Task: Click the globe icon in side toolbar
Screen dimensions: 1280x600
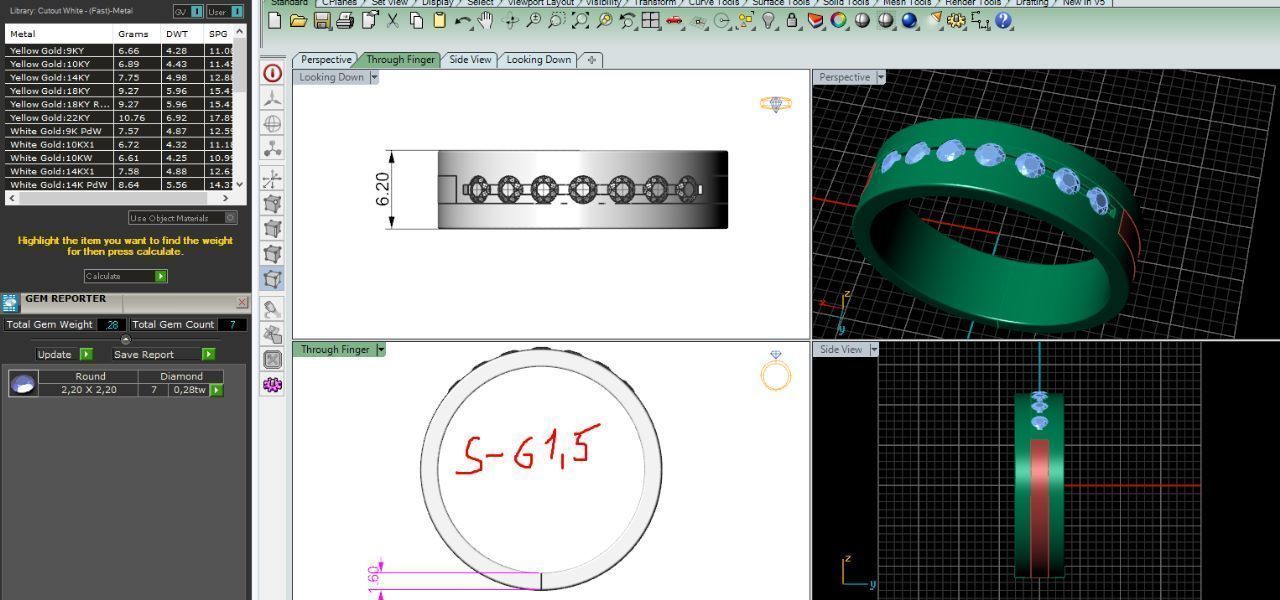Action: (272, 124)
